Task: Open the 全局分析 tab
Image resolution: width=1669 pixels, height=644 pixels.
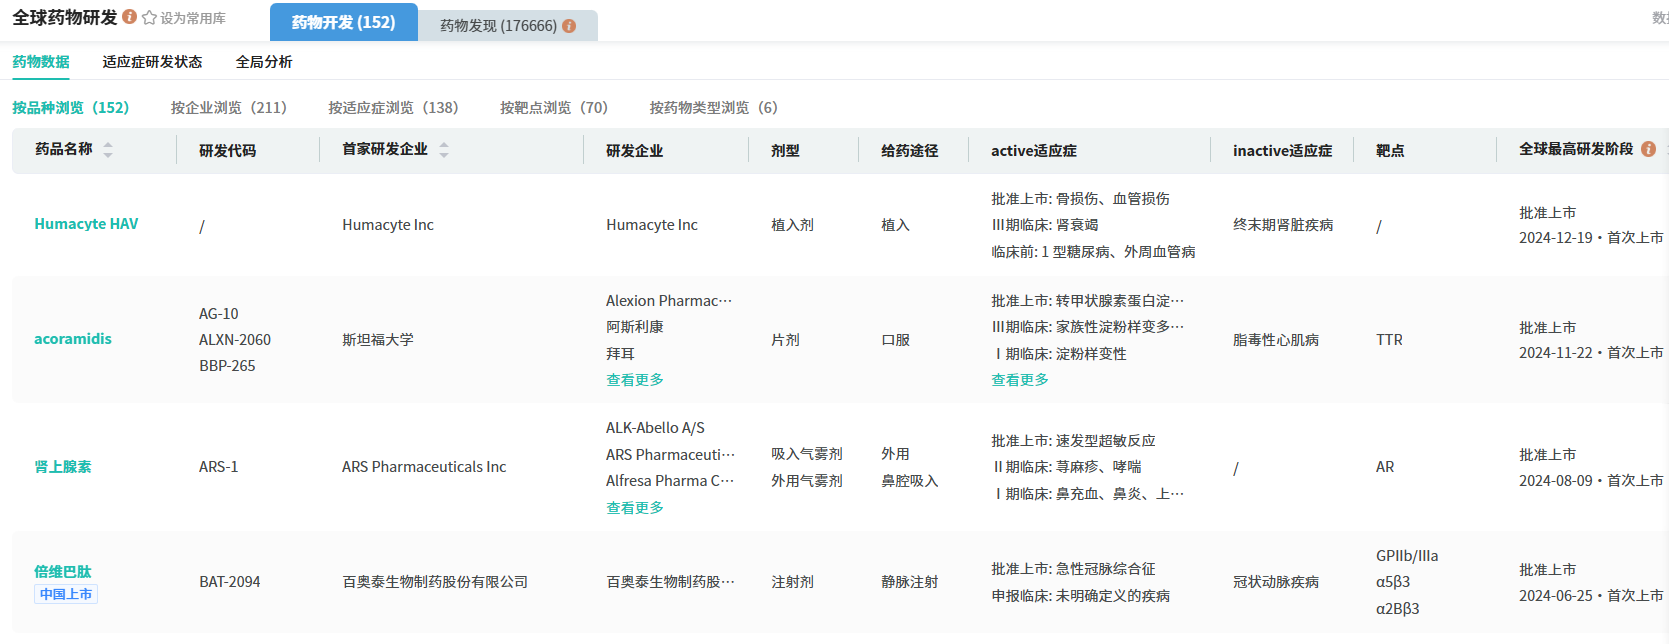Action: pos(264,62)
